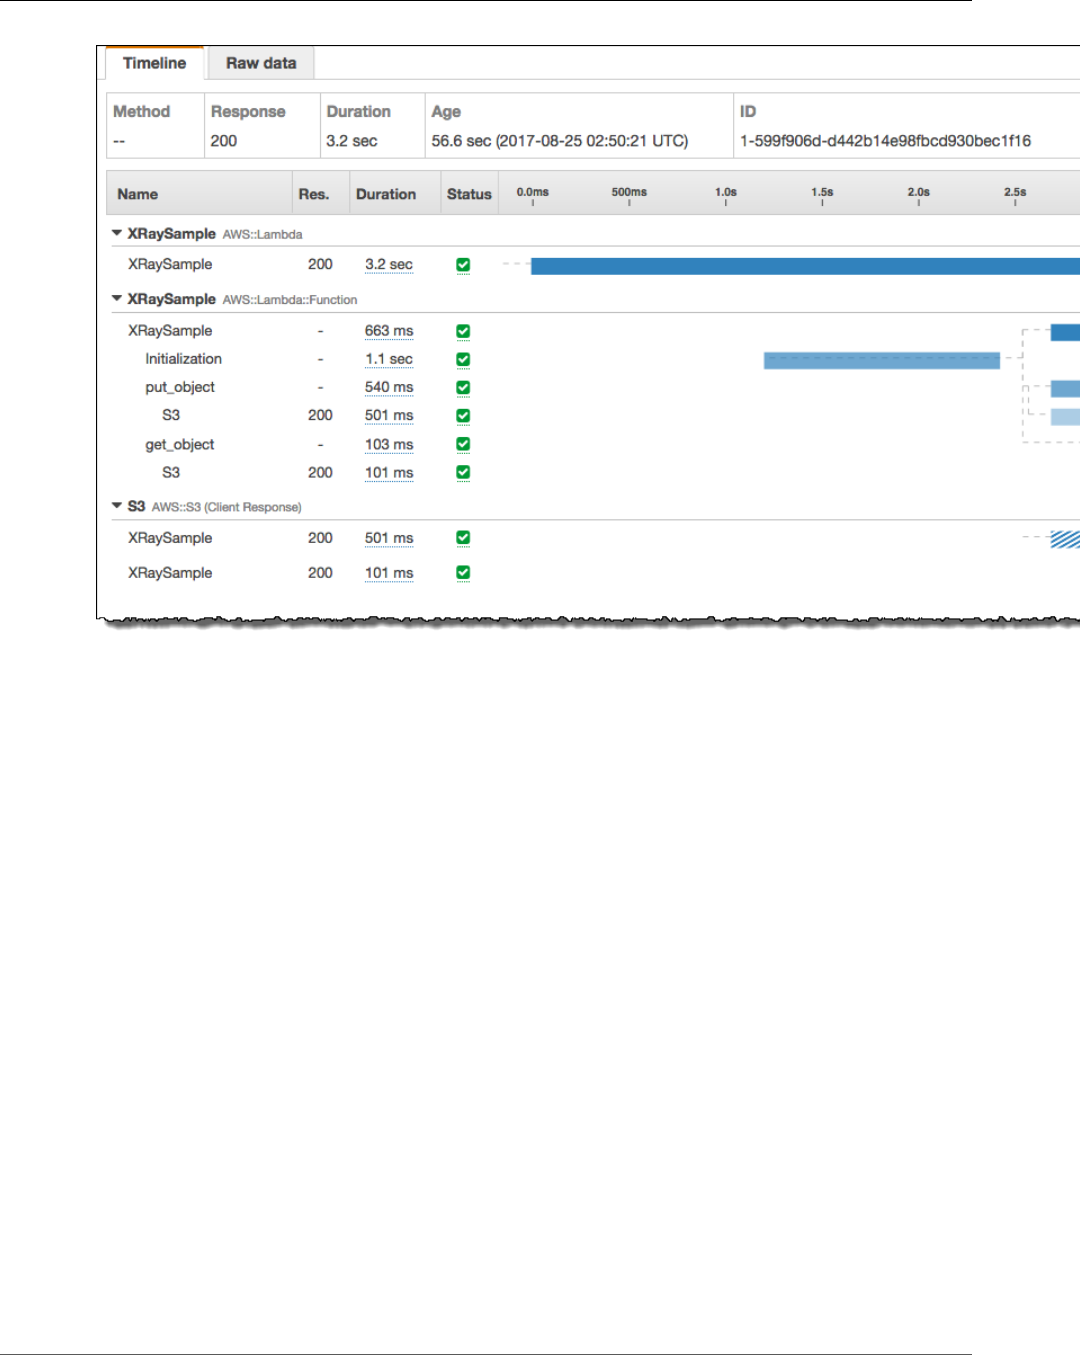Click status check for the 3.2 sec row
Screen dimensions: 1080x1355
point(463,265)
